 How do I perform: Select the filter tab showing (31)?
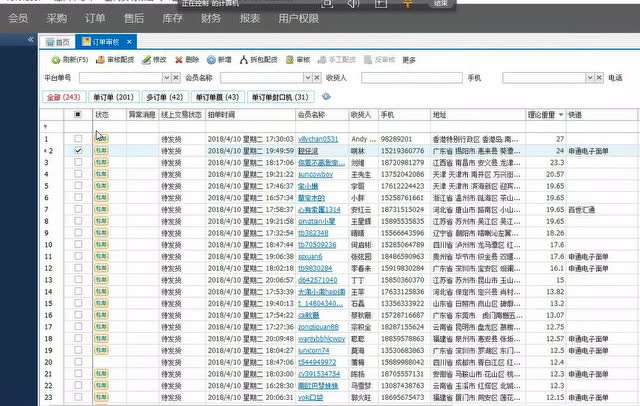pyautogui.click(x=280, y=97)
